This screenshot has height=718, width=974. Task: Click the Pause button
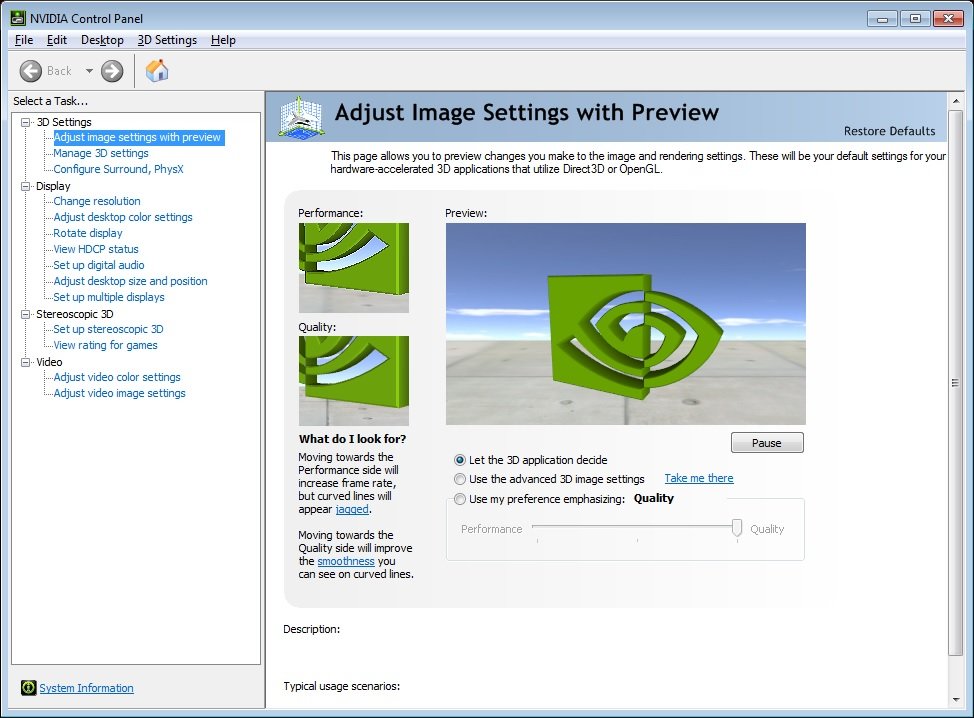click(x=767, y=443)
